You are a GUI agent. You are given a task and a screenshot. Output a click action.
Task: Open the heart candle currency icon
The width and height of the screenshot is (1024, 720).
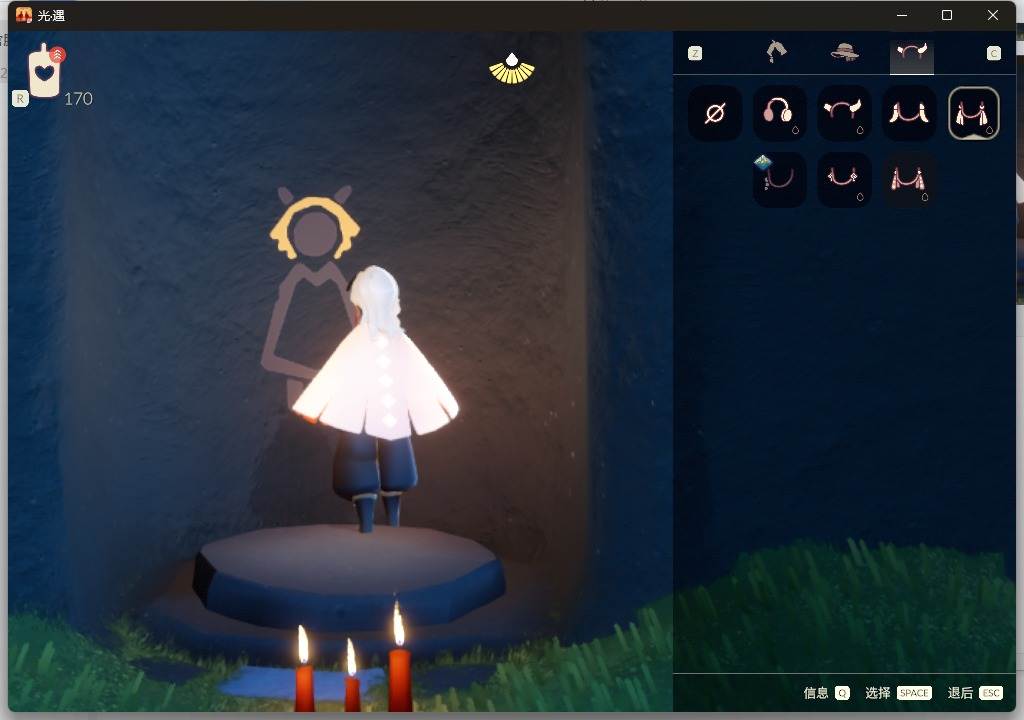point(45,72)
